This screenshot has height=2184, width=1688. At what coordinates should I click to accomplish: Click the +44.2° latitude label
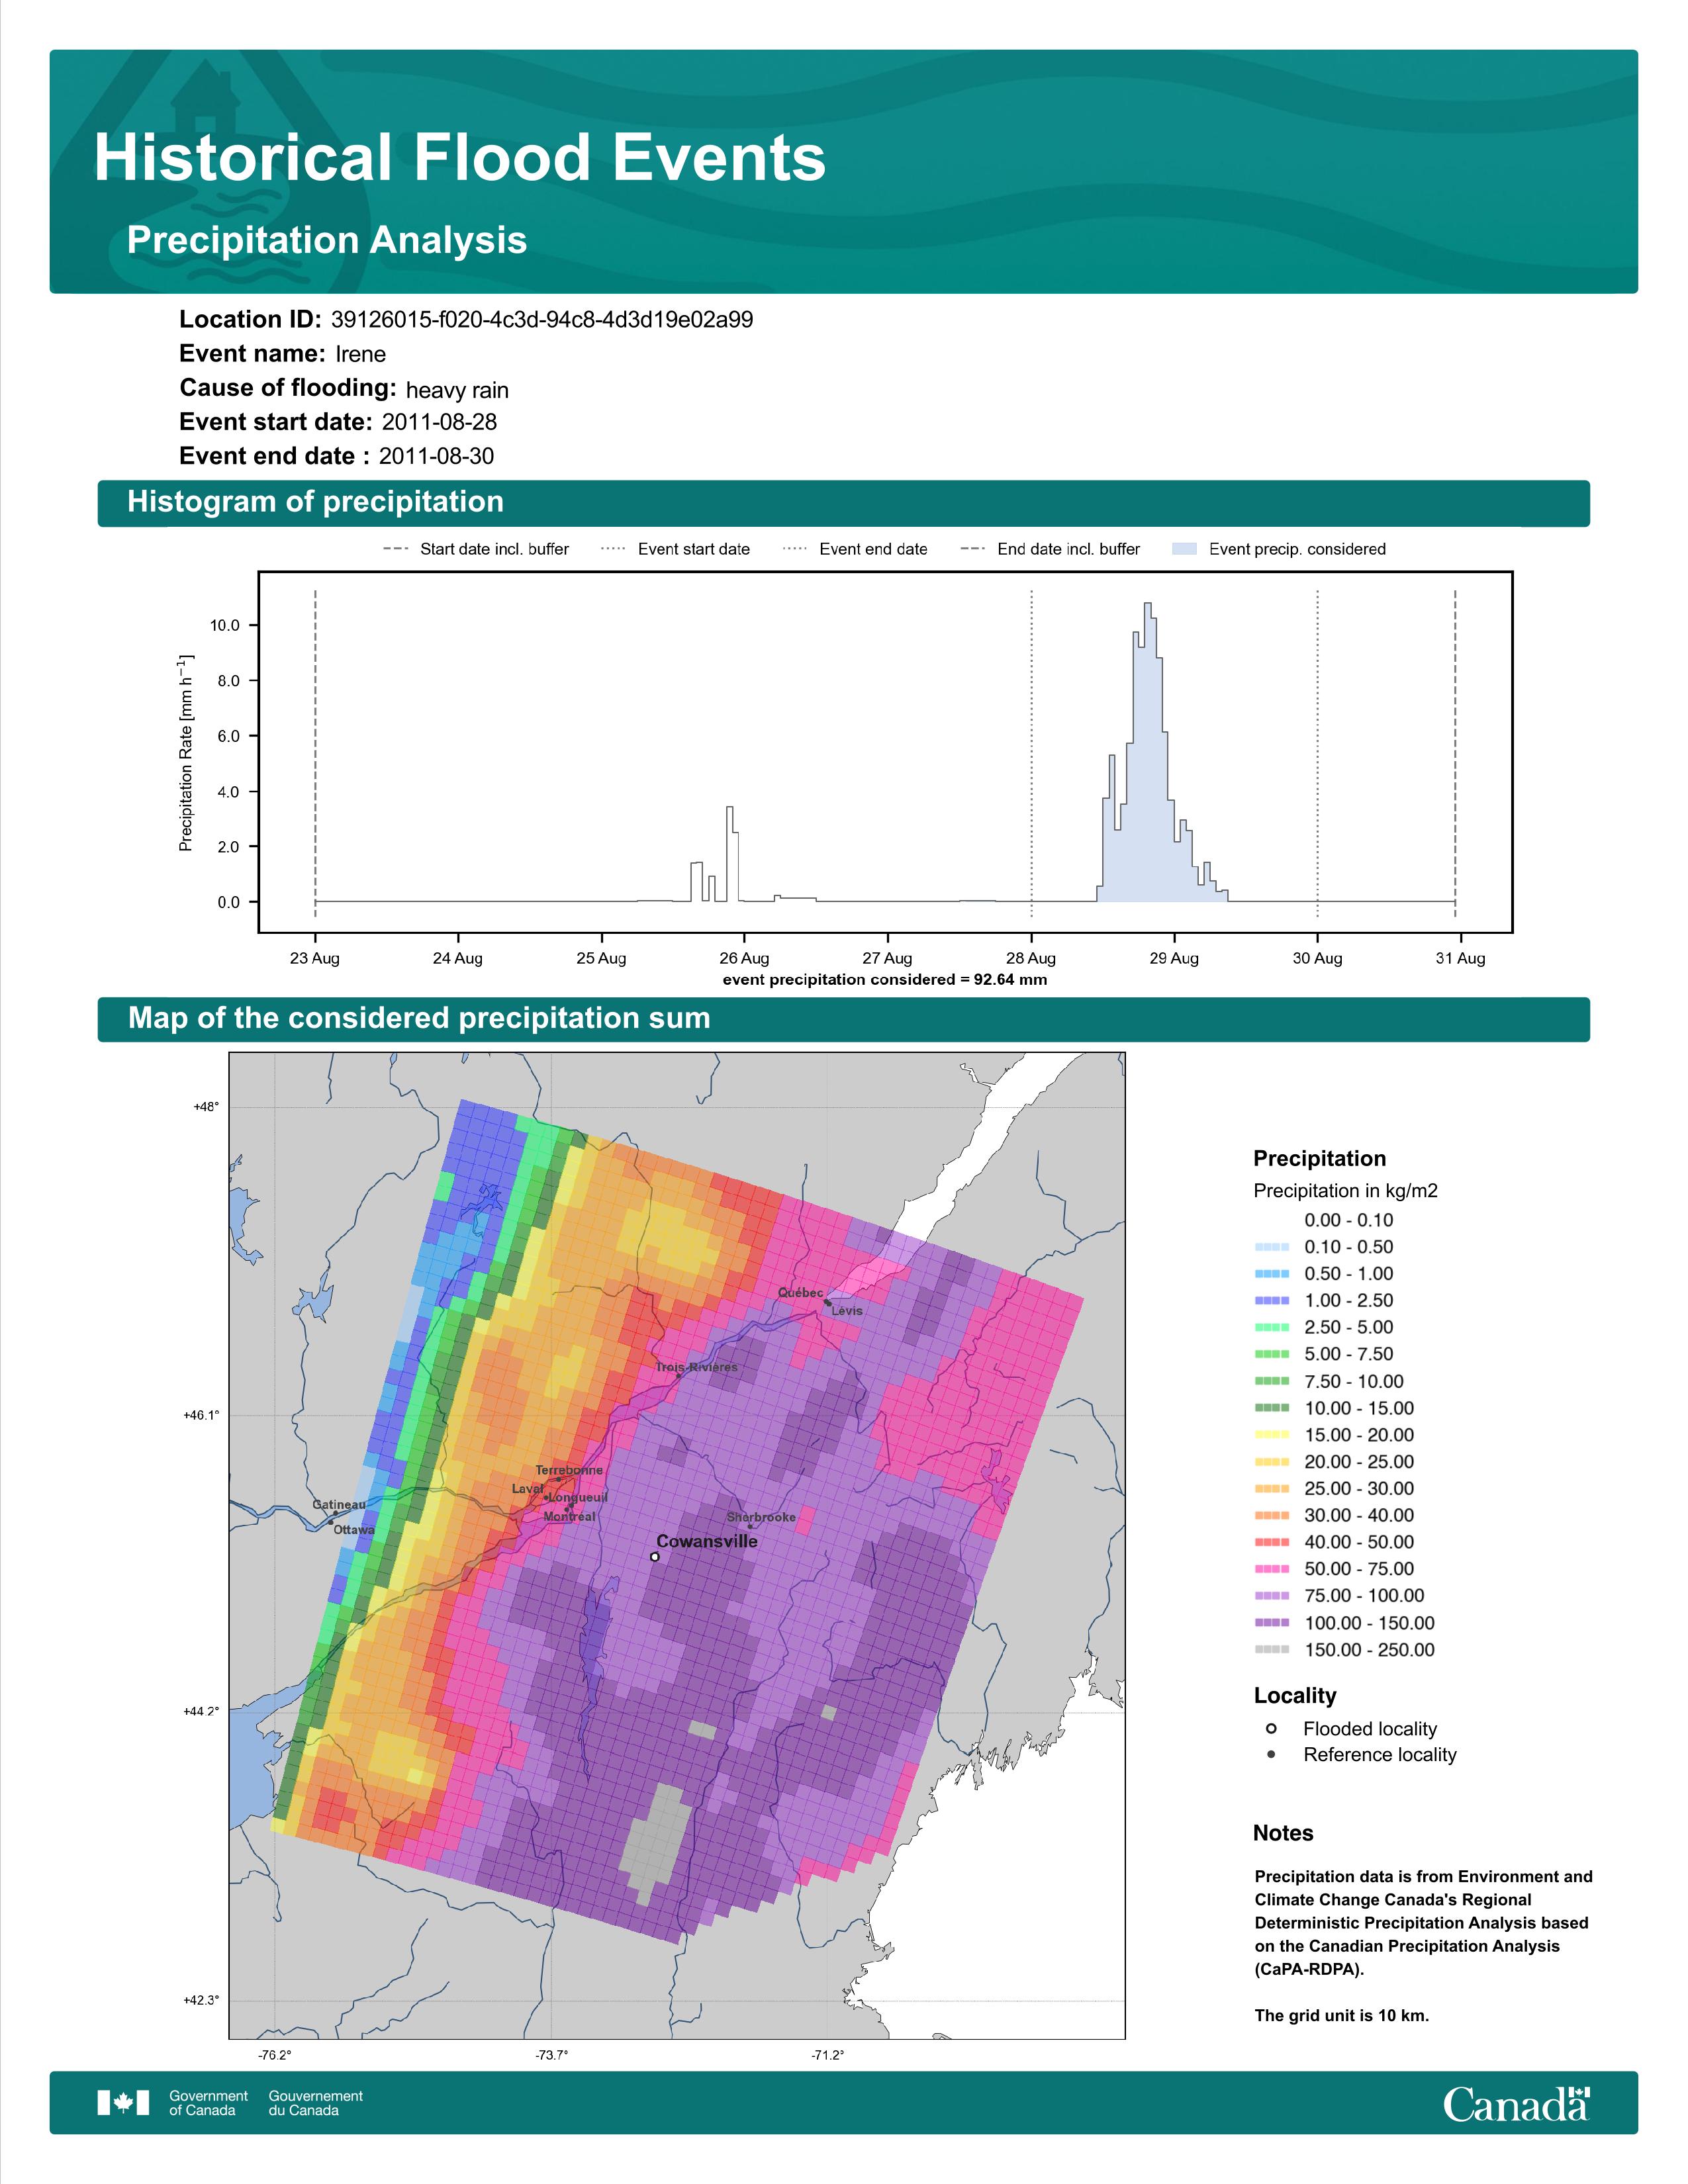point(201,1711)
